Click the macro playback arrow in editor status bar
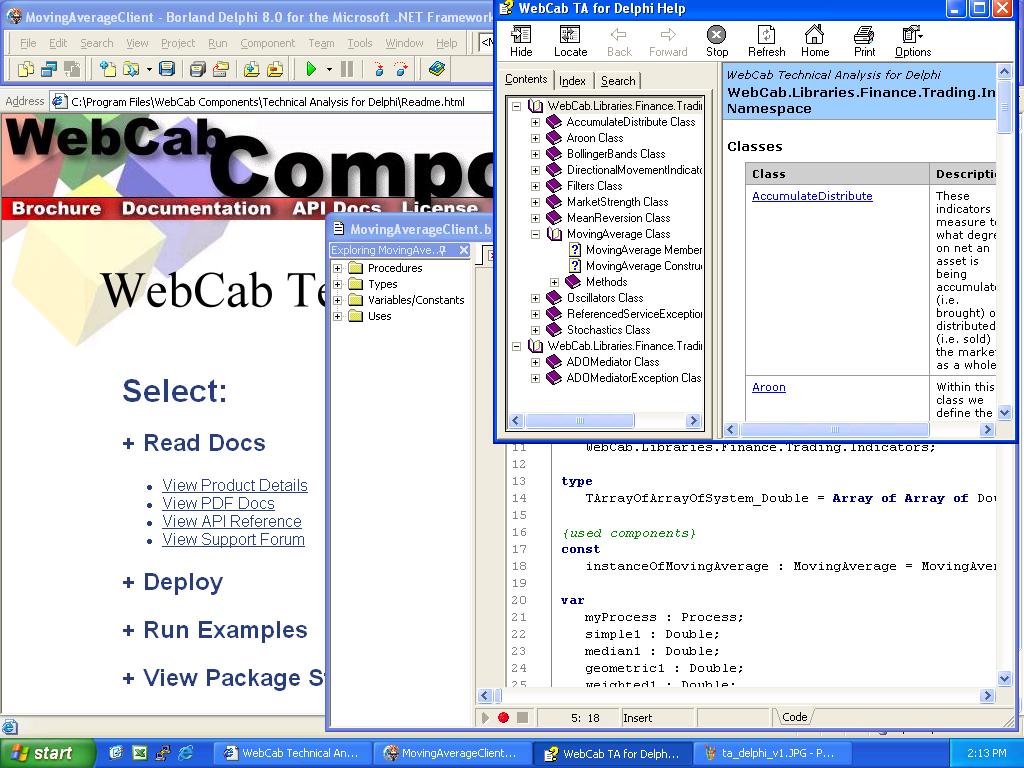The image size is (1024, 768). point(485,717)
